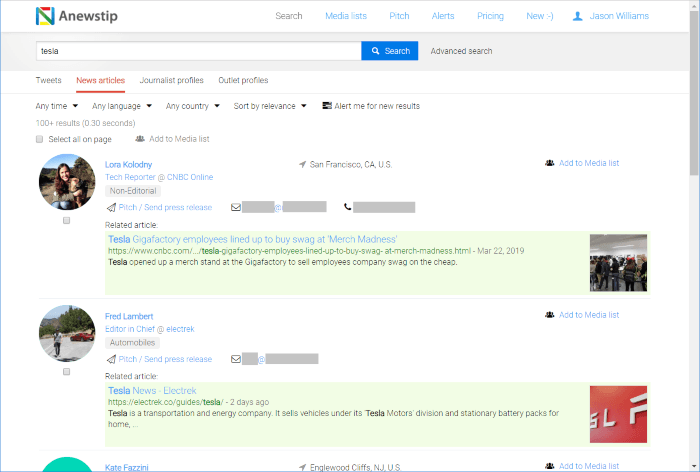Add Fred Lambert to Media list
700x472 pixels.
coord(589,315)
